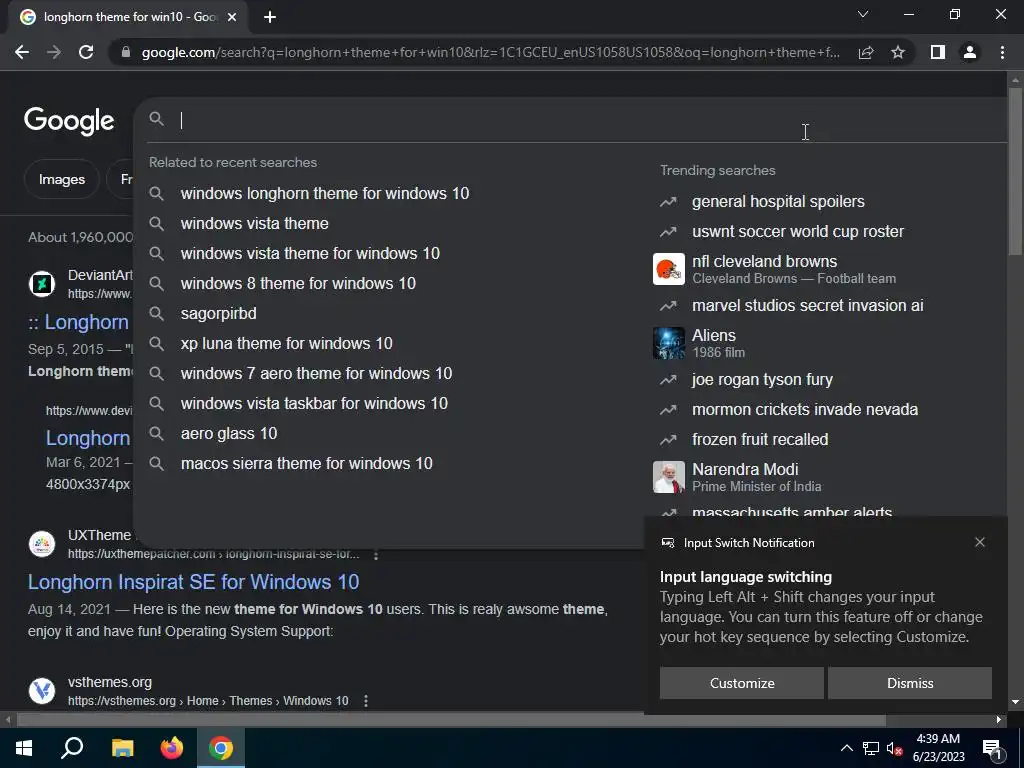Open the tab search chevron

[x=863, y=14]
